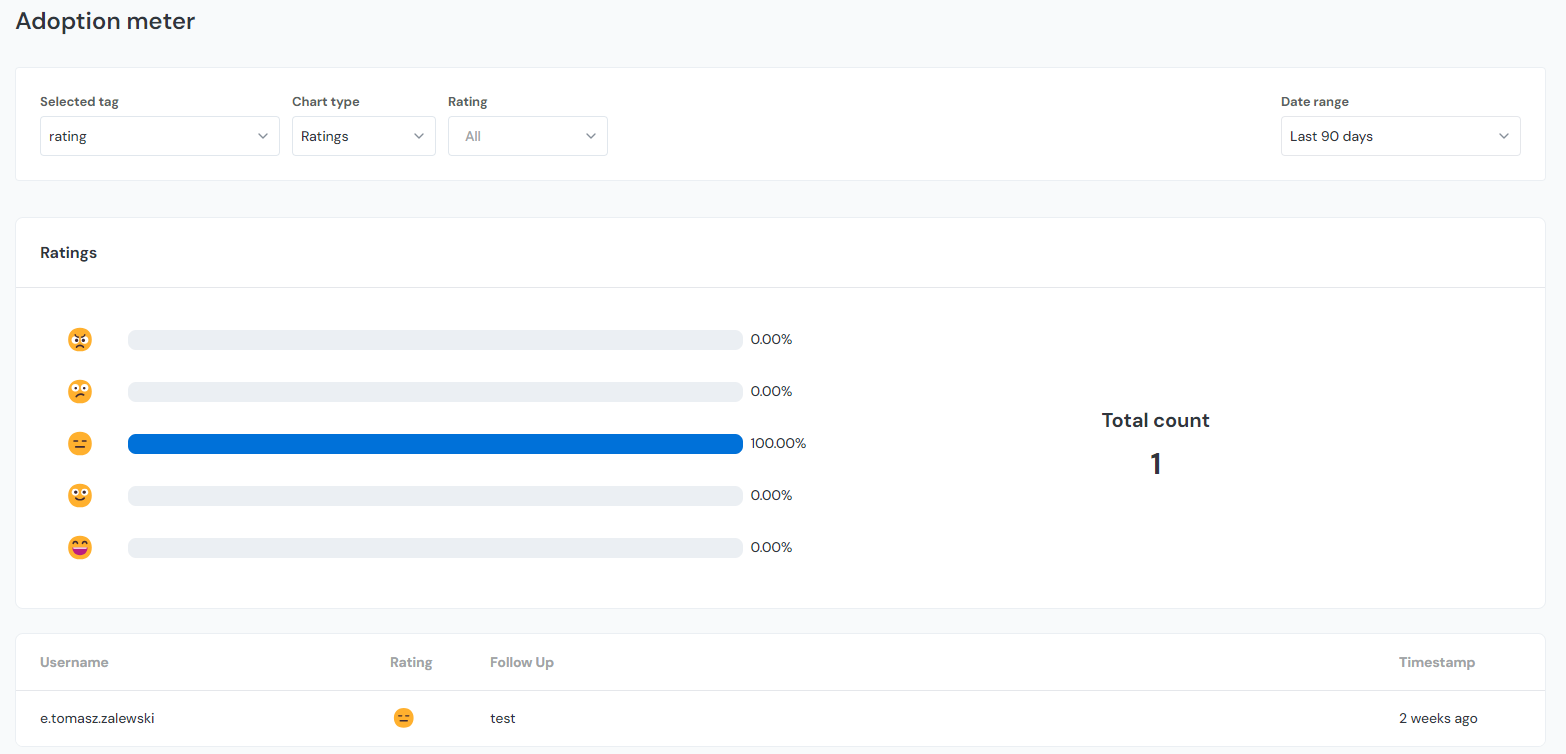1566x754 pixels.
Task: Click the Follow Up column header
Action: point(521,662)
